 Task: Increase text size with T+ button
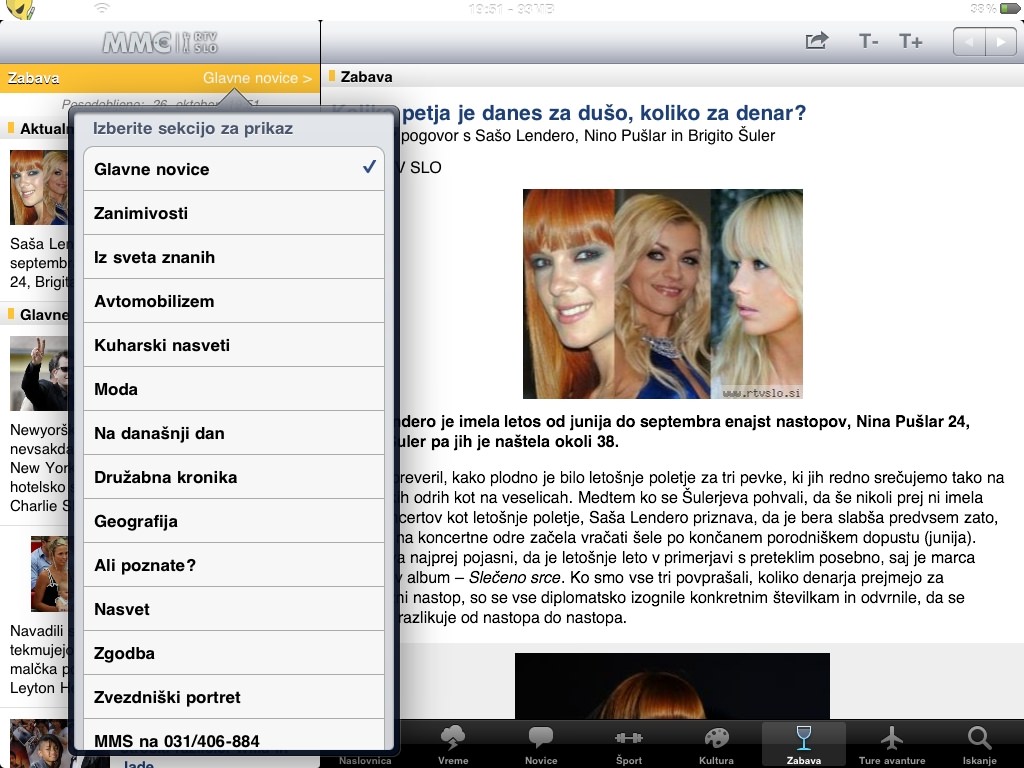point(910,41)
